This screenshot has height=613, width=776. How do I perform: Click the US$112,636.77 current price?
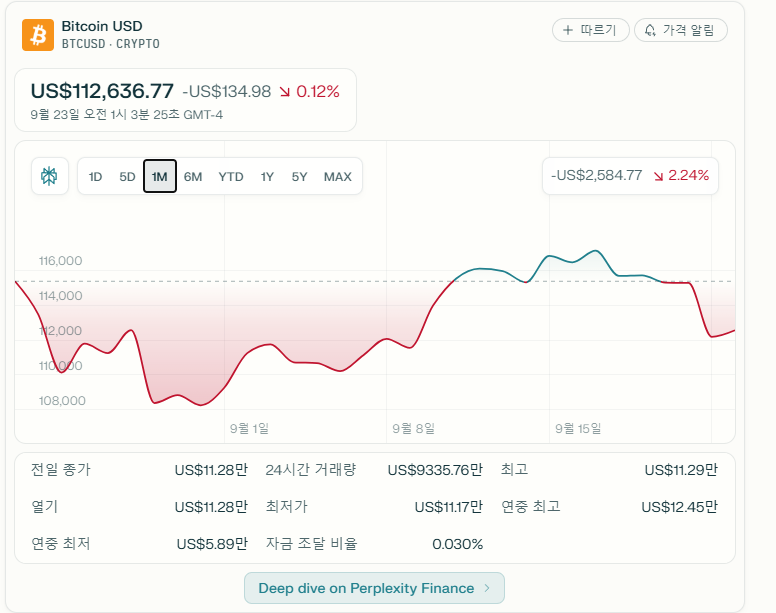click(x=102, y=91)
